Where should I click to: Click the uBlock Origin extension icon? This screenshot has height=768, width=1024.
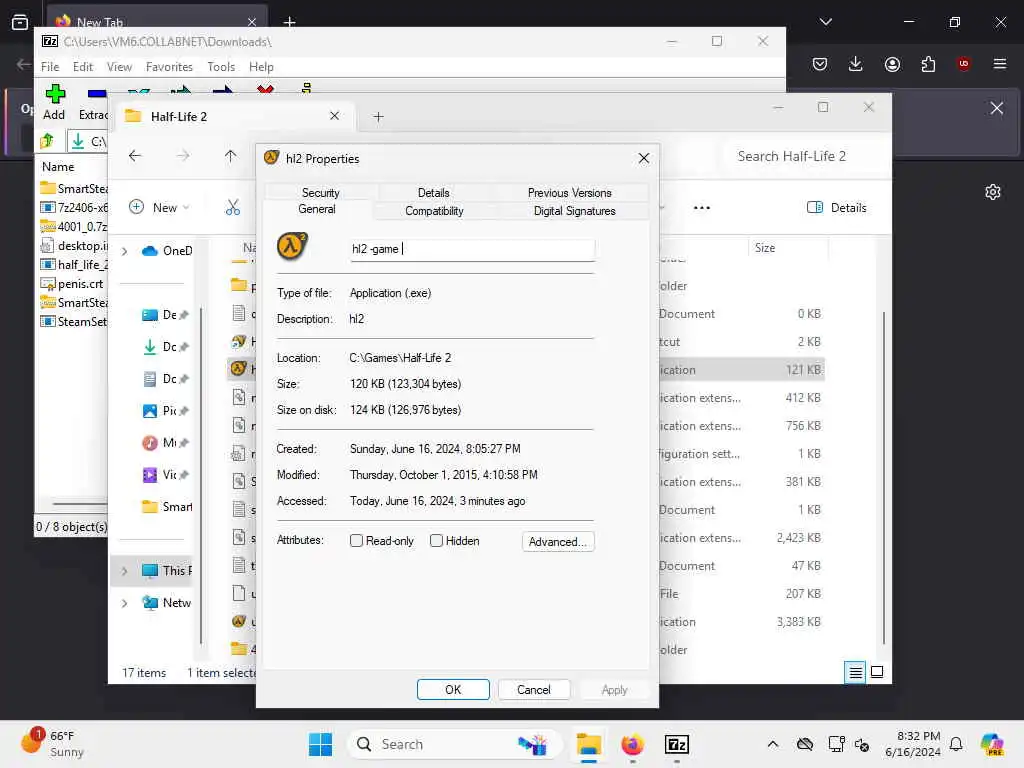(x=963, y=64)
